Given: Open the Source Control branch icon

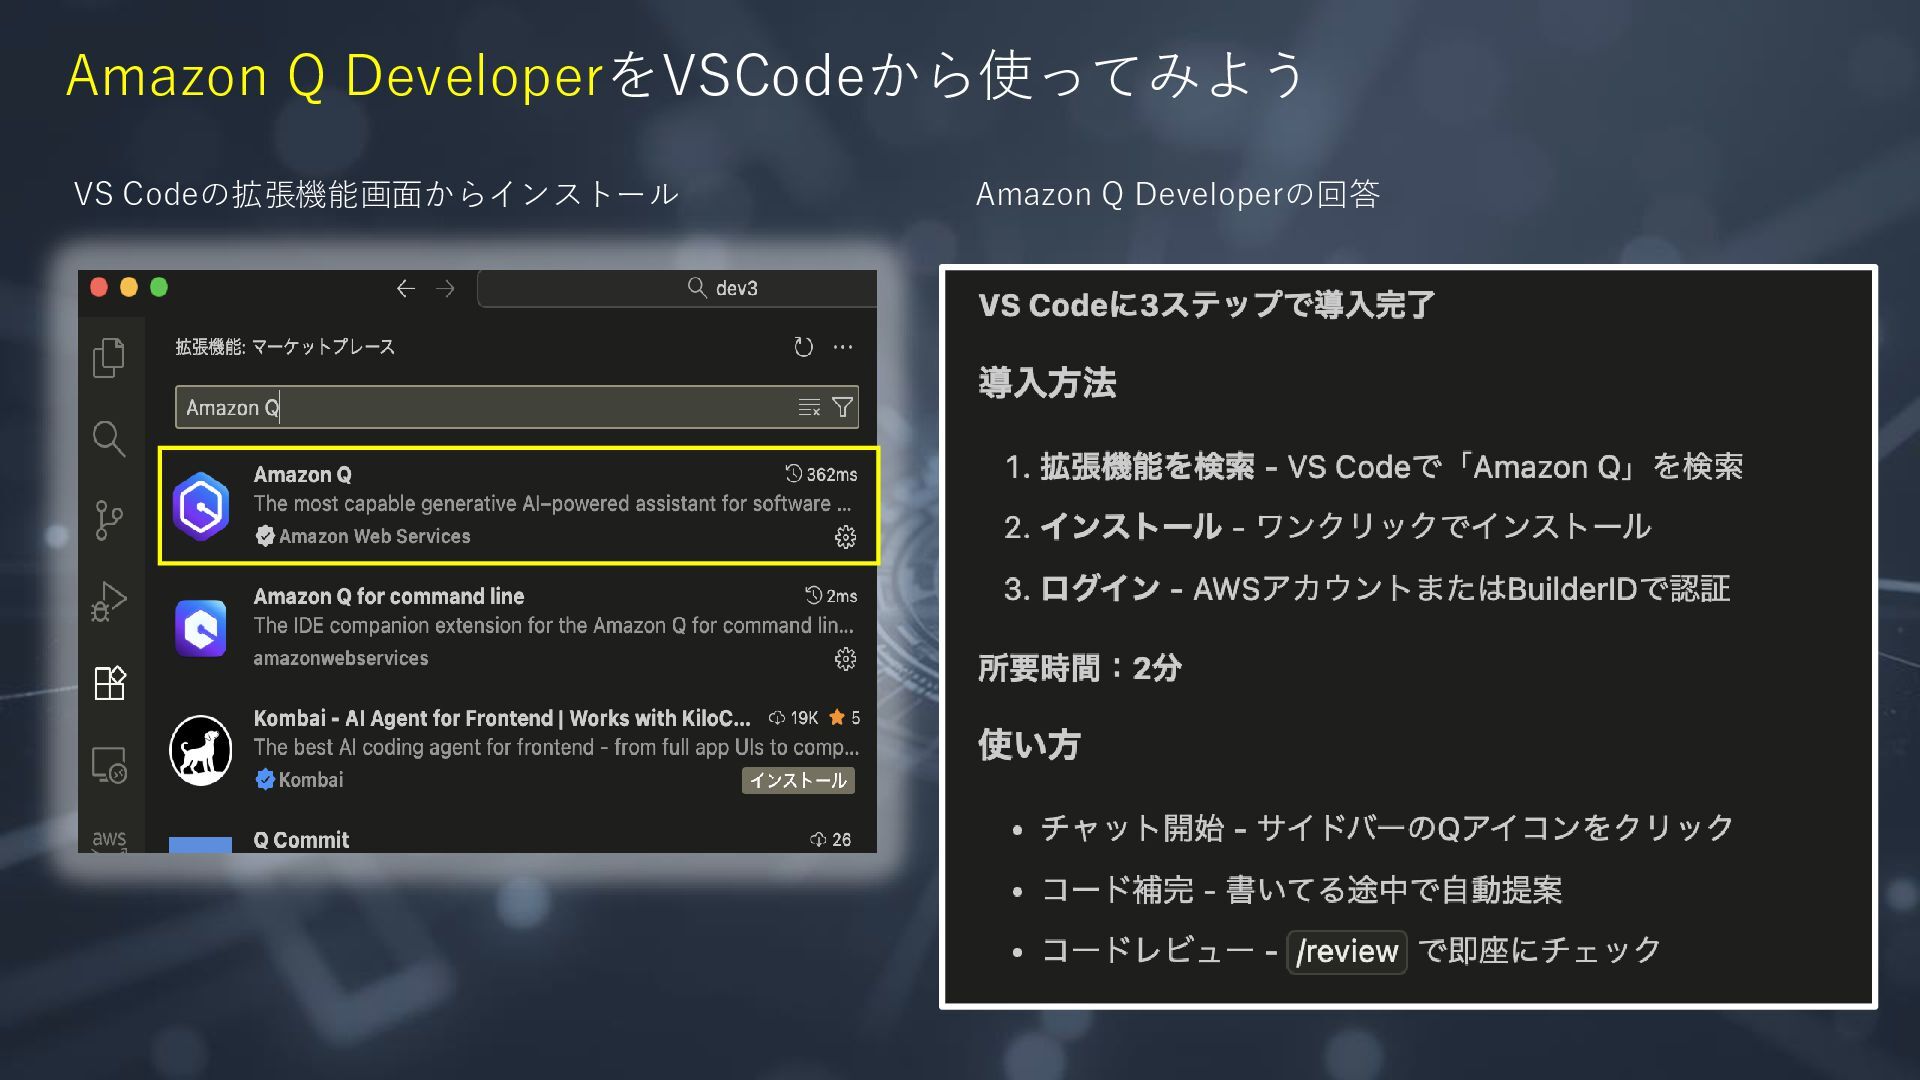Looking at the screenshot, I should coord(109,520).
